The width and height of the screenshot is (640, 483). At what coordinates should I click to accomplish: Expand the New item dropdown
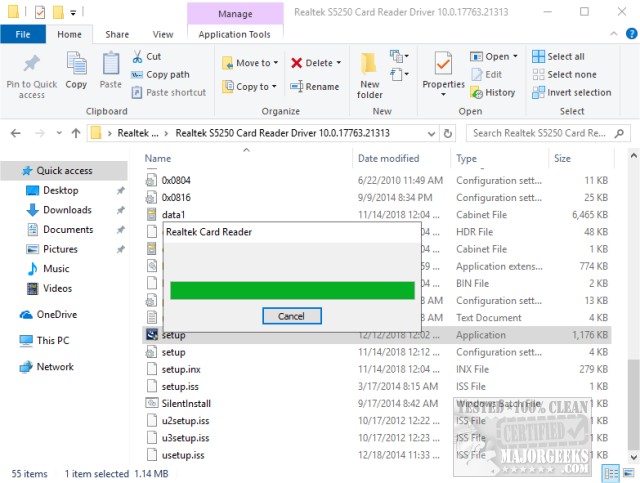400,56
